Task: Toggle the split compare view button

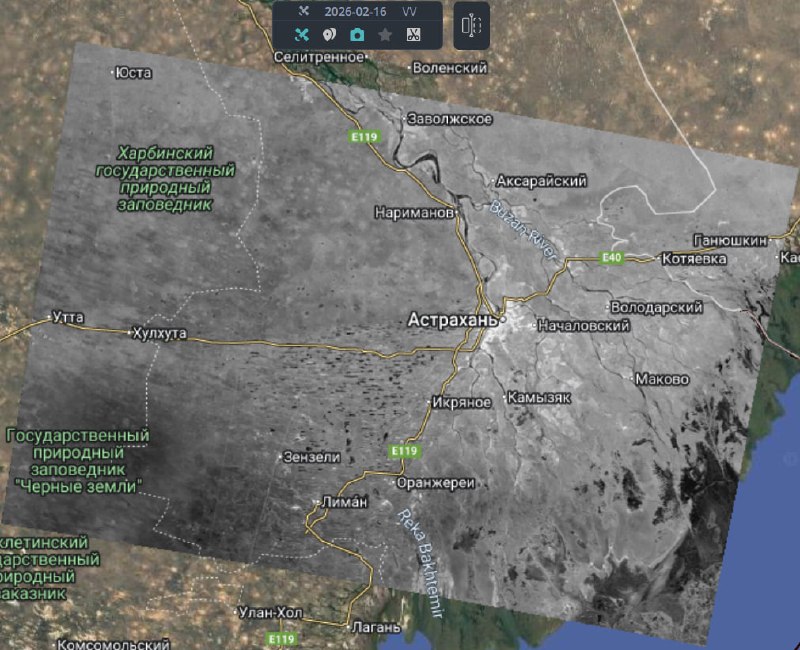Action: [x=469, y=26]
